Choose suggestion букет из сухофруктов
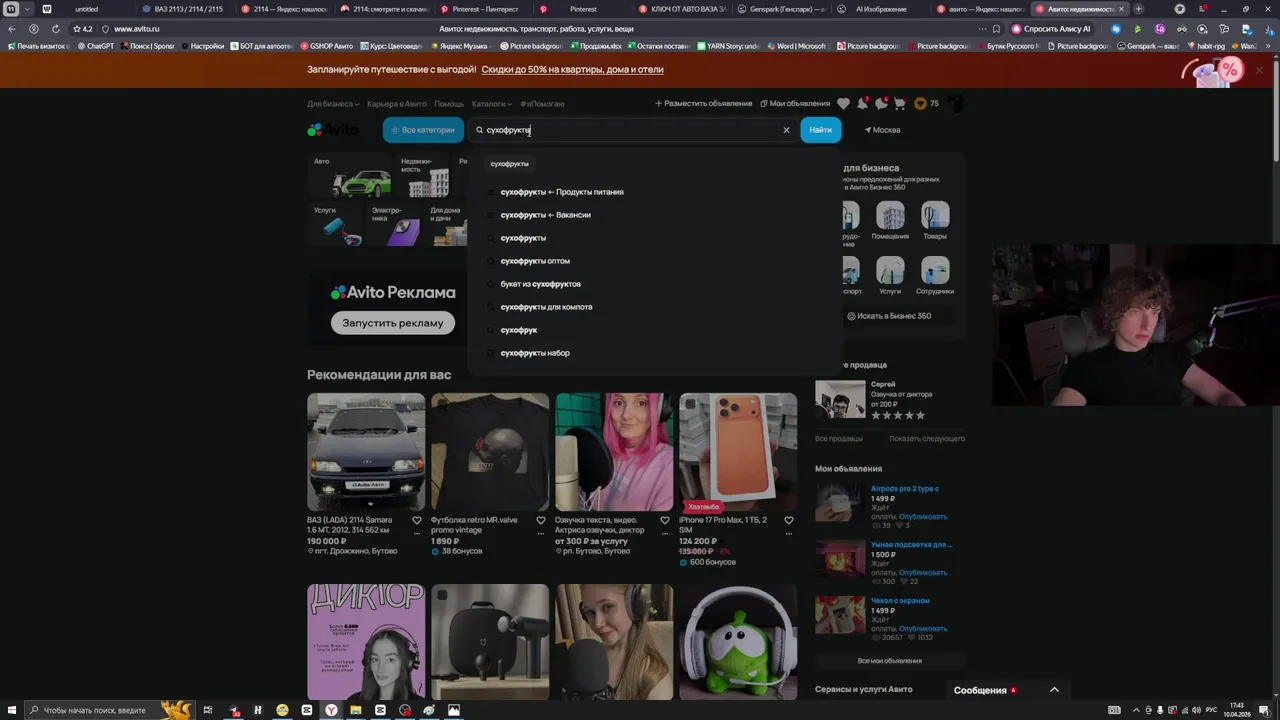The height and width of the screenshot is (720, 1280). tap(541, 284)
